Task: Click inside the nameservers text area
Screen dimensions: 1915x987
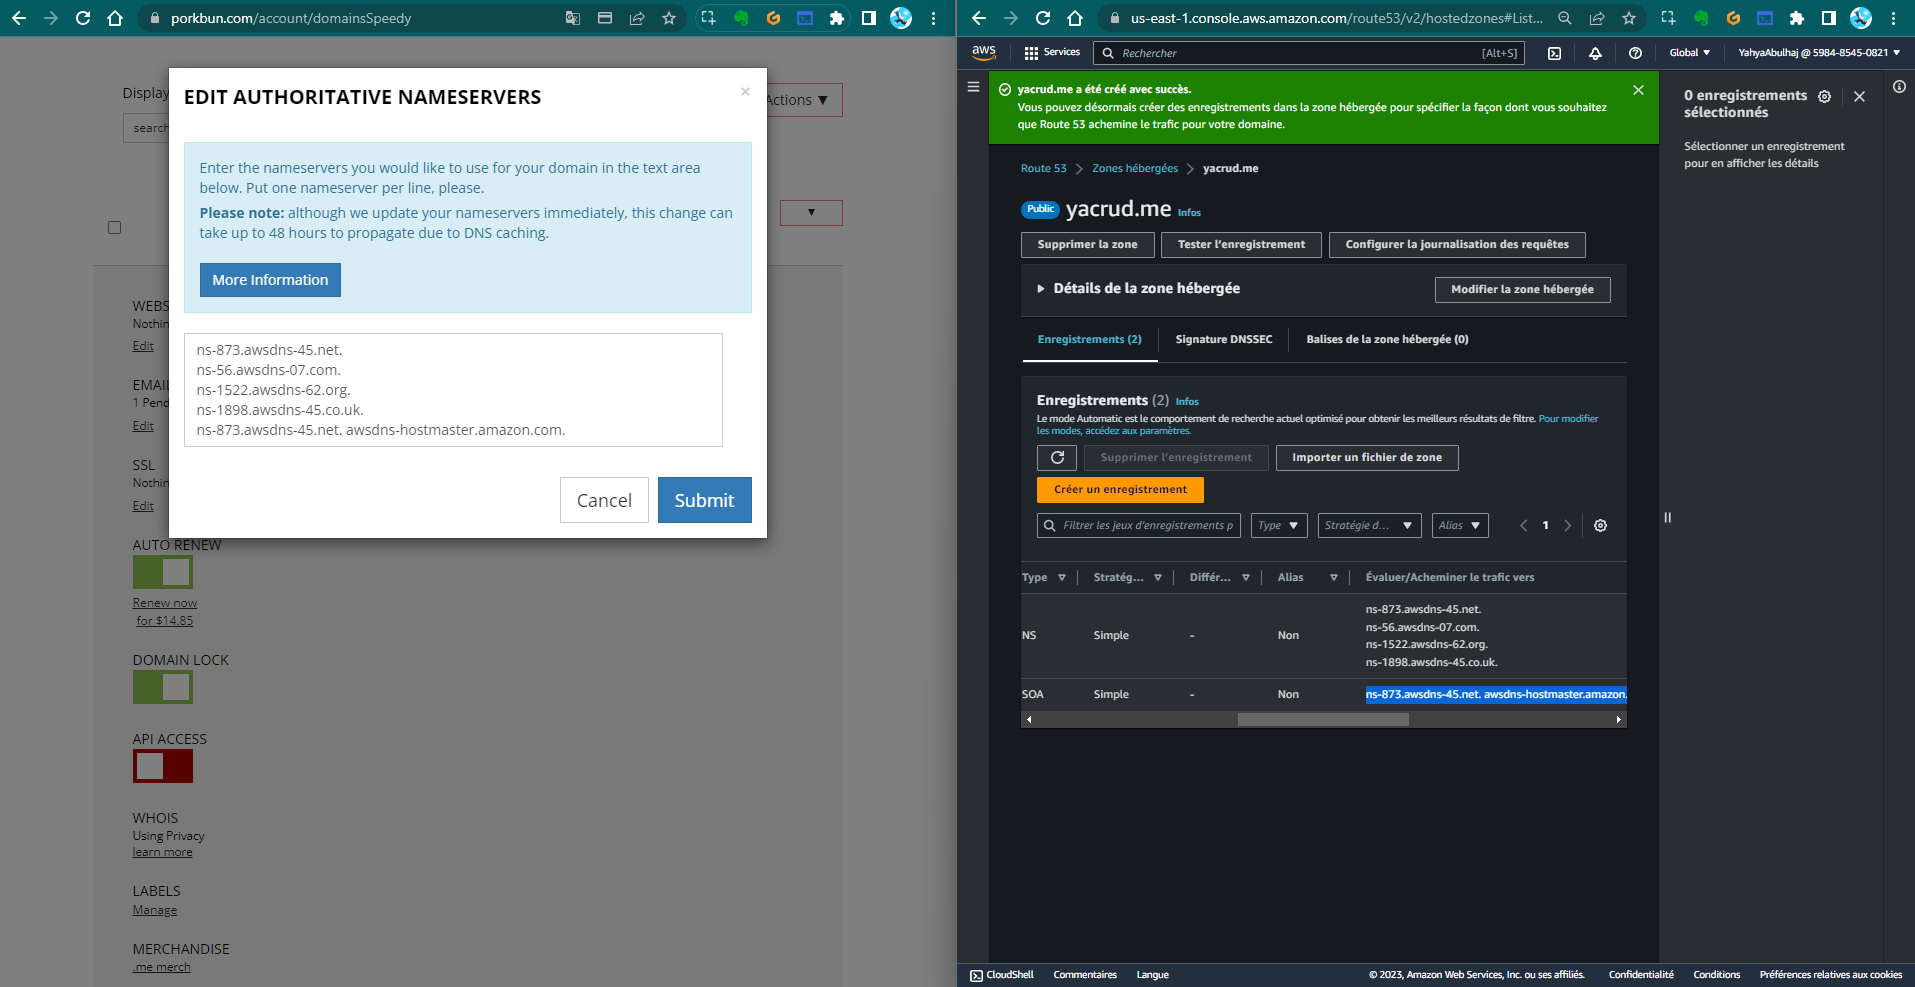Action: click(x=453, y=390)
